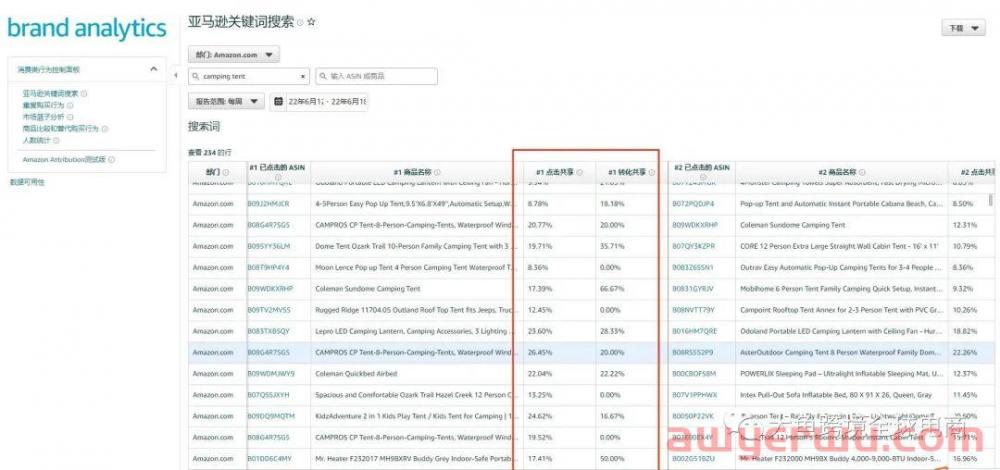The width and height of the screenshot is (1000, 470).
Task: Open ASIN link B01DD6C4MY
Action: pos(269,459)
